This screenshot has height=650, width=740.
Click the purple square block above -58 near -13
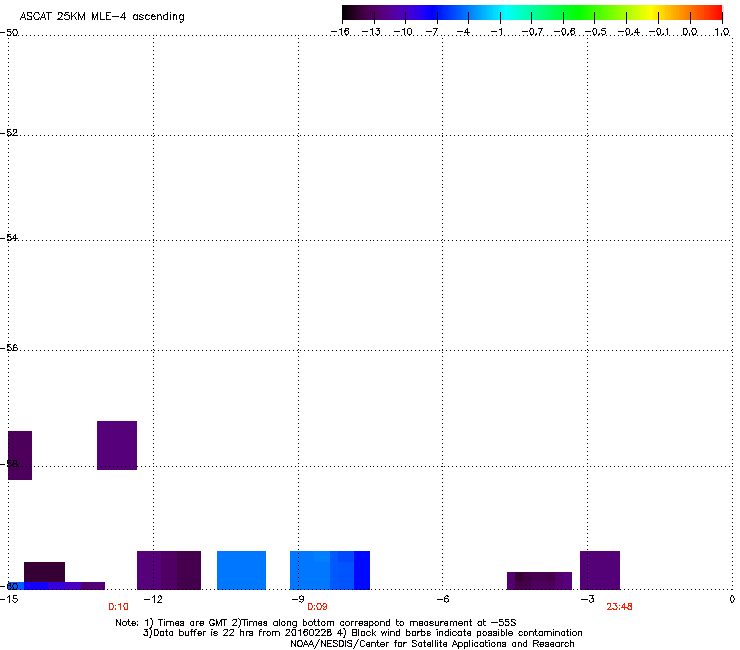[117, 445]
